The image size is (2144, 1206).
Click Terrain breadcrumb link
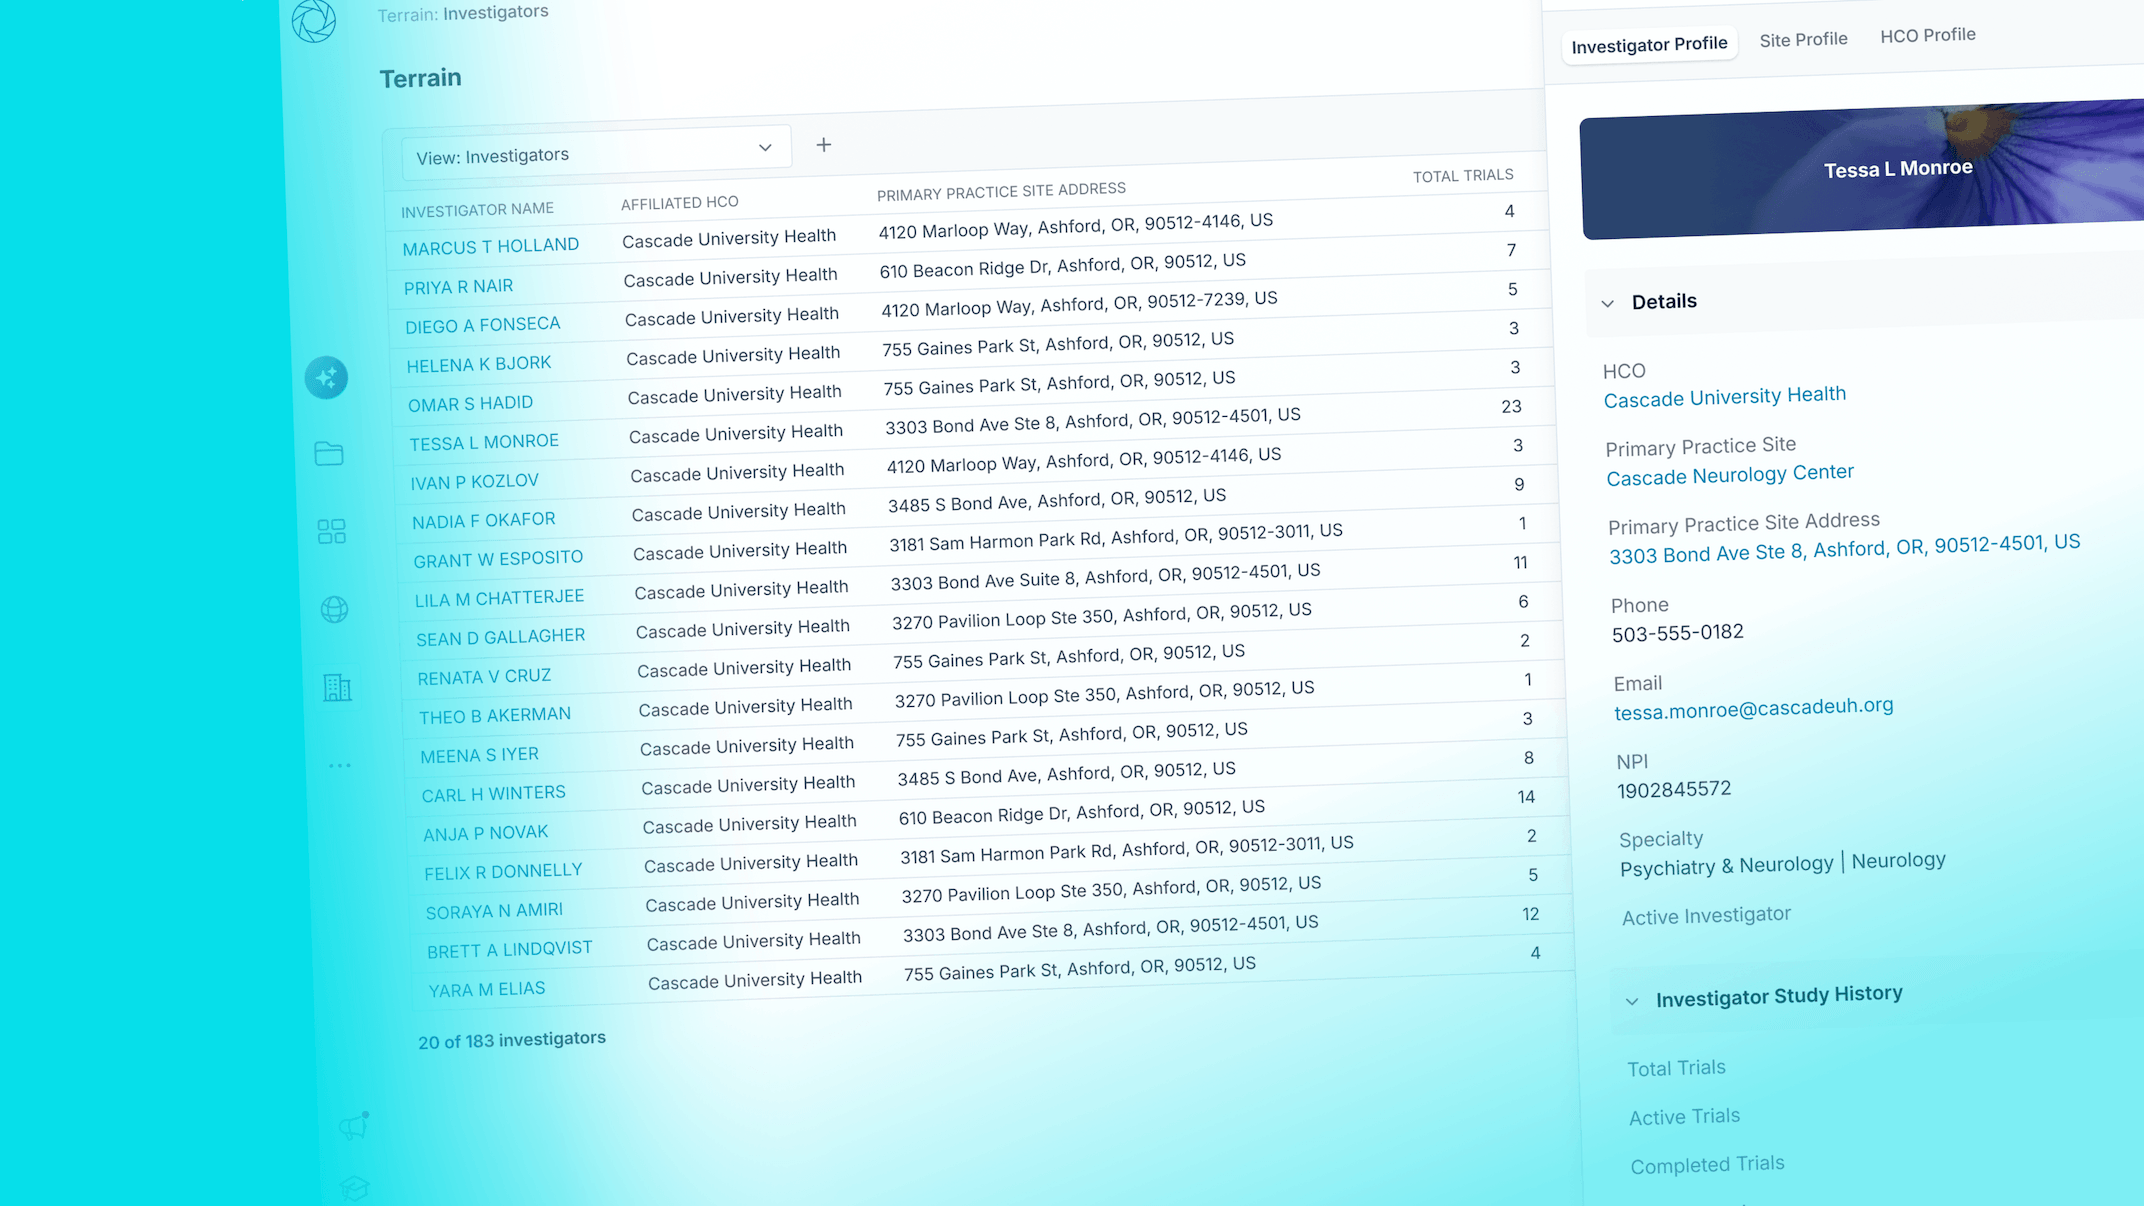[x=407, y=15]
